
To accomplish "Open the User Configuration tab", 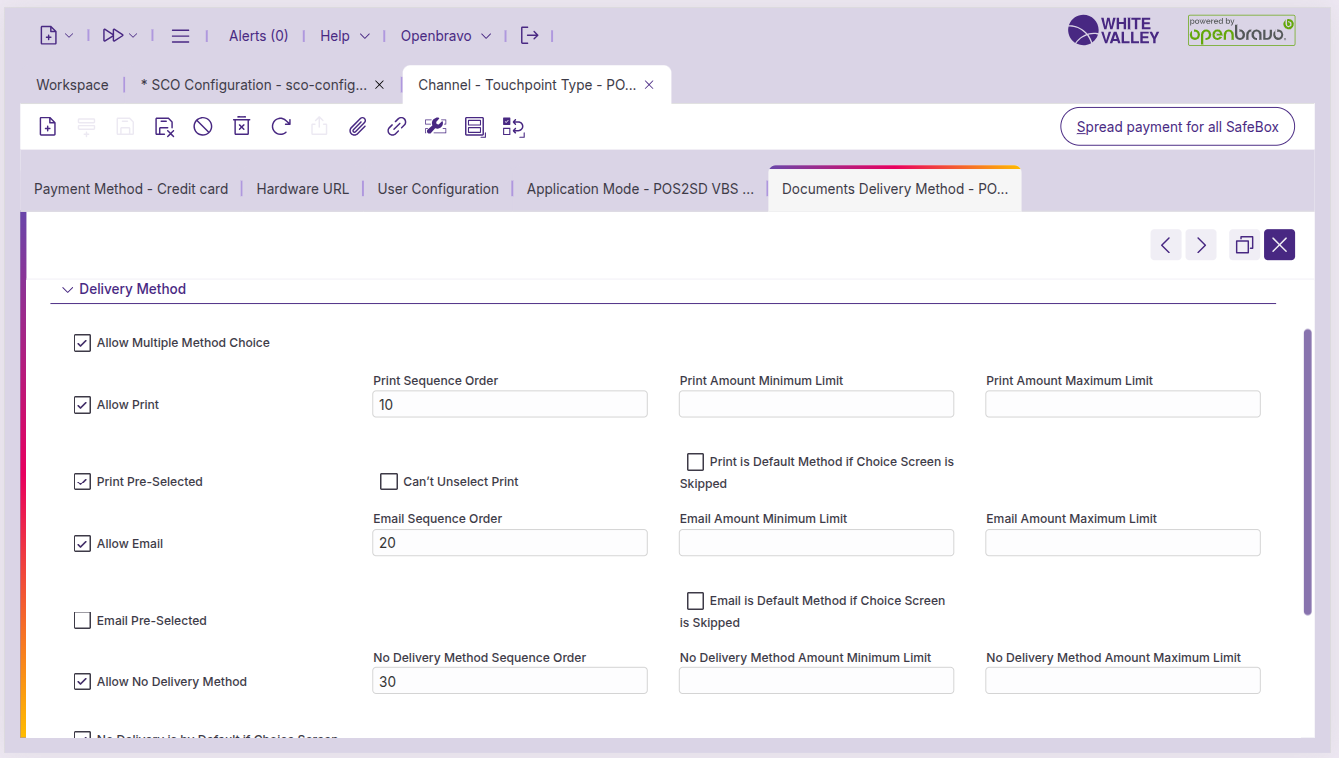I will 438,189.
